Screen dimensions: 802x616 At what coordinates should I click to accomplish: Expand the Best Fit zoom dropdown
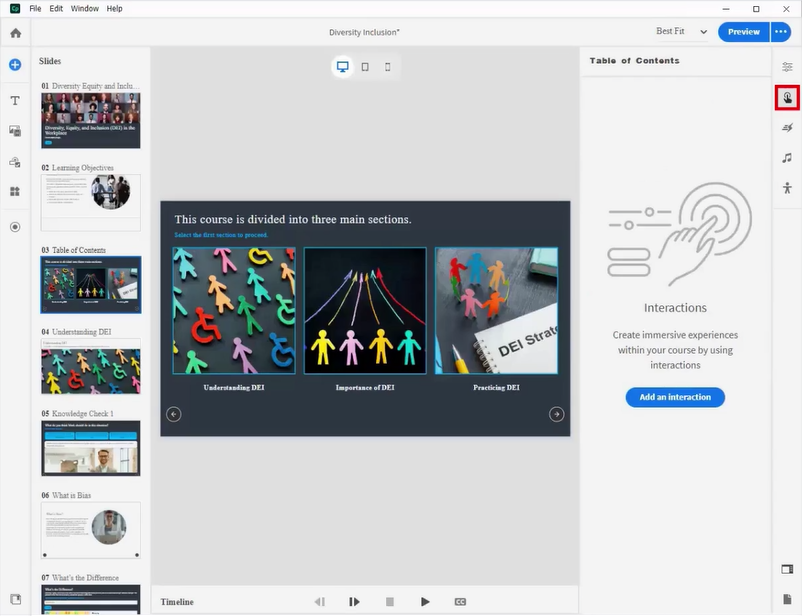click(682, 32)
